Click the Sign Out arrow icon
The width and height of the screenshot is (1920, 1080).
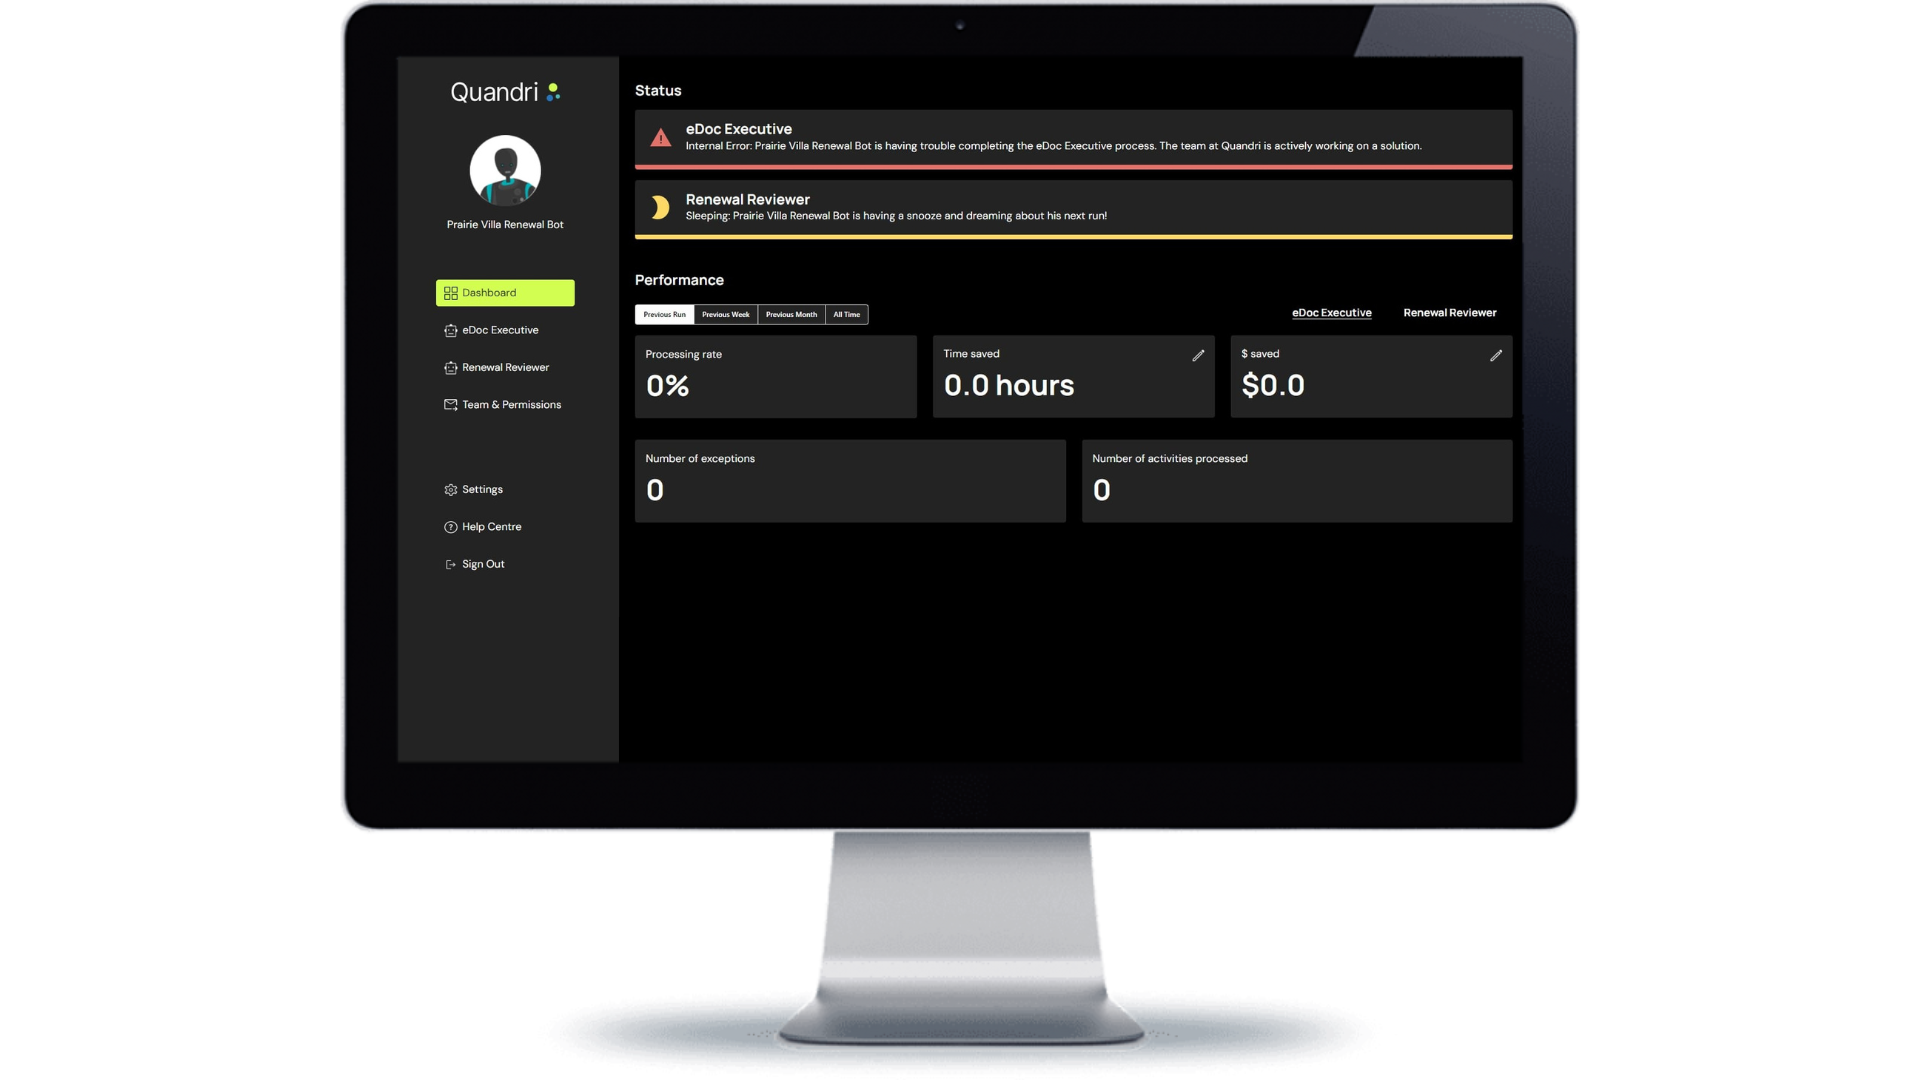[x=450, y=564]
